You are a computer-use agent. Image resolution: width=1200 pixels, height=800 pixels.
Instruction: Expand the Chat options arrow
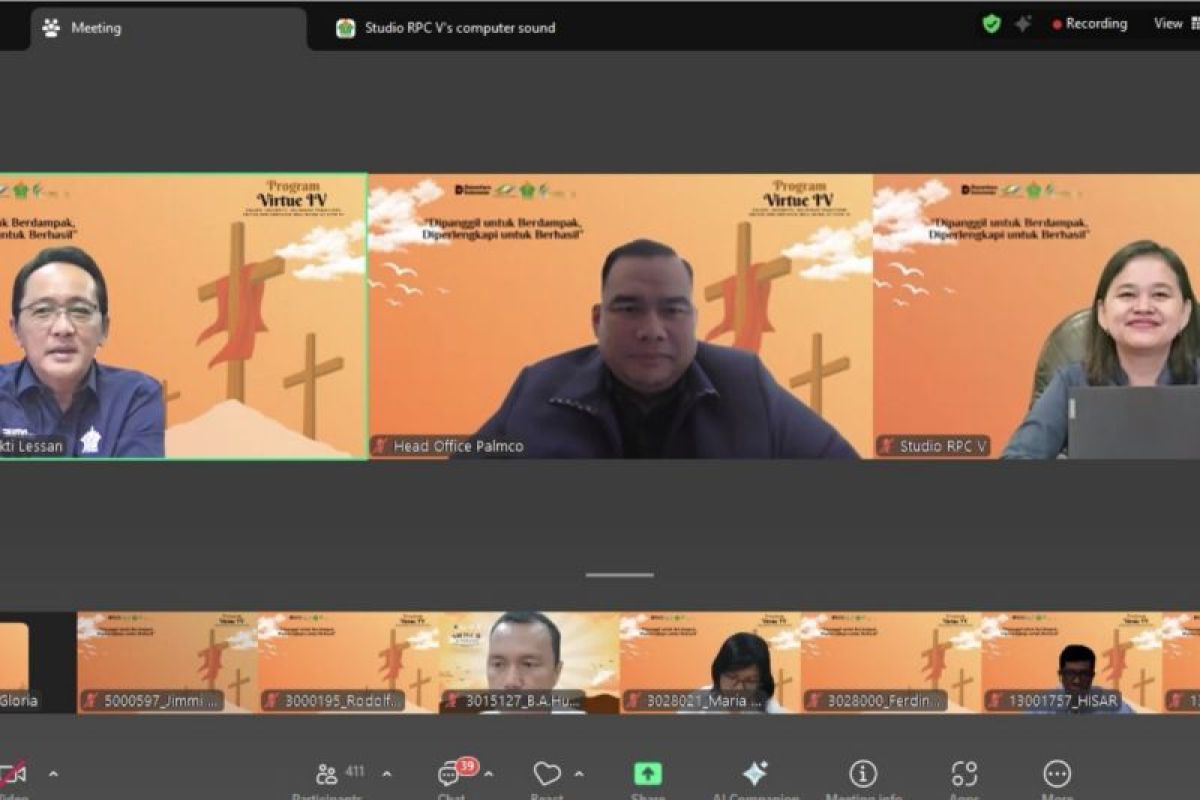pos(488,774)
